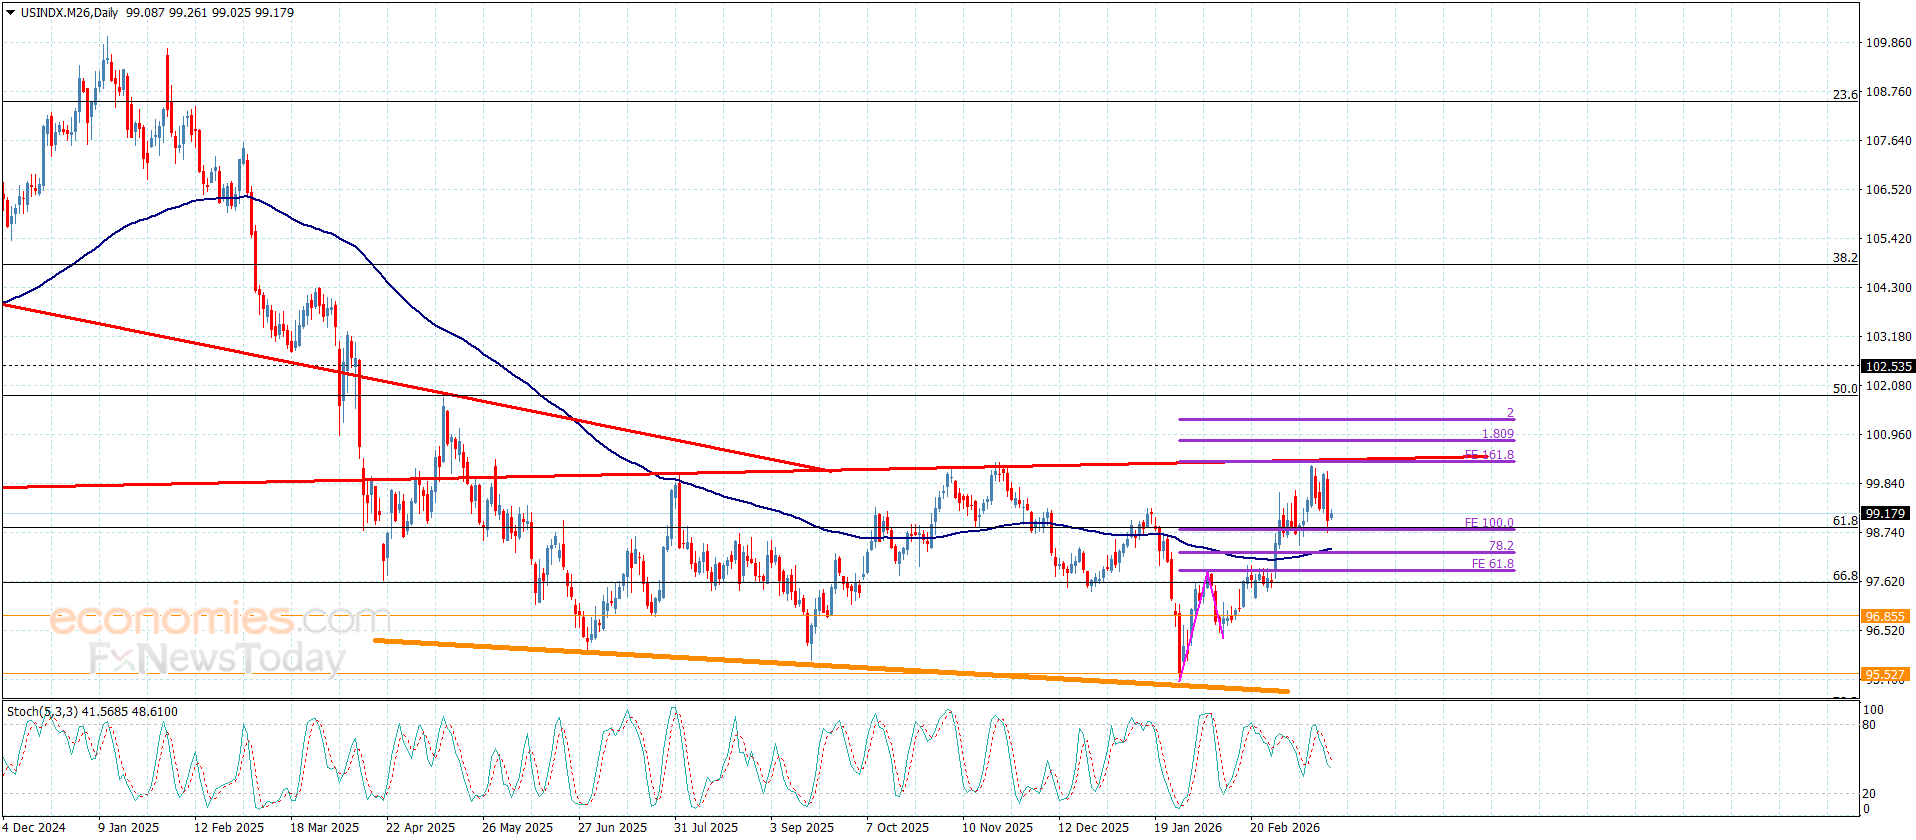The width and height of the screenshot is (1916, 840).
Task: Select the orange support trendline
Action: click(831, 665)
